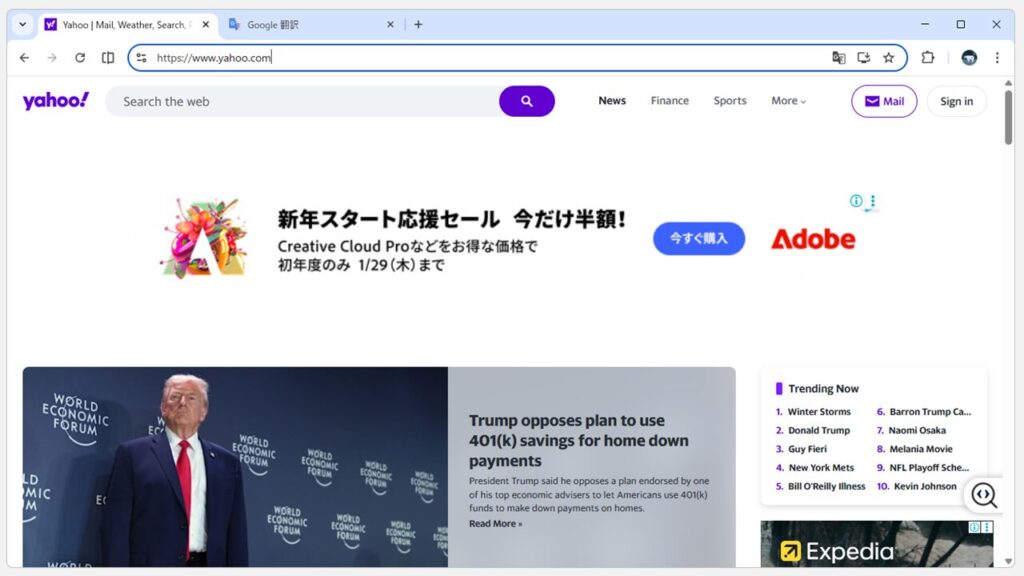Click the Yahoo logo
1024x576 pixels.
pyautogui.click(x=55, y=100)
